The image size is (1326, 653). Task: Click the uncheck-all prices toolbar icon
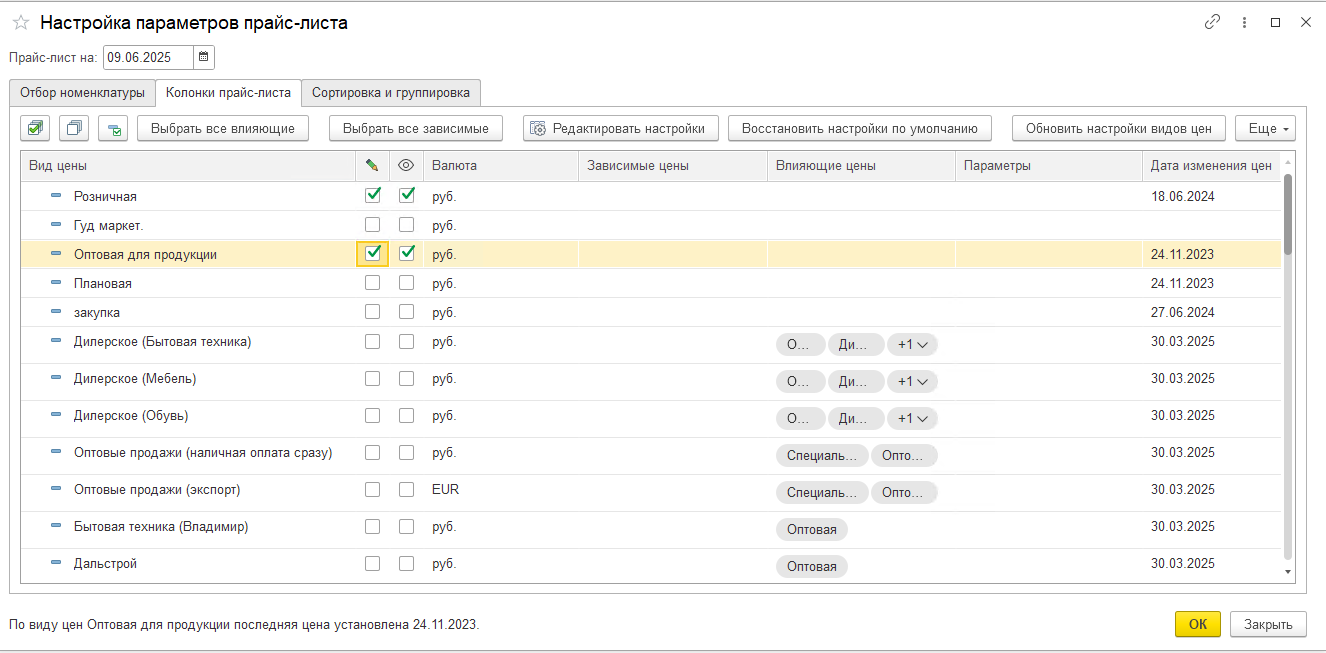[x=75, y=128]
